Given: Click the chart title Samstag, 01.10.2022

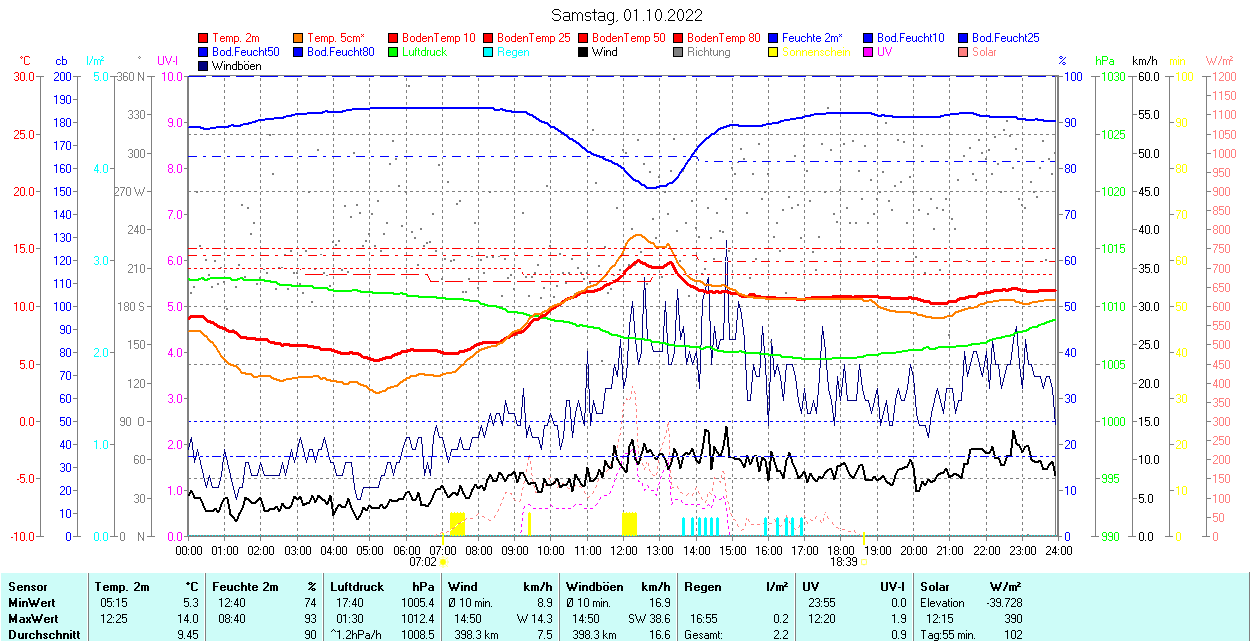Looking at the screenshot, I should [627, 15].
